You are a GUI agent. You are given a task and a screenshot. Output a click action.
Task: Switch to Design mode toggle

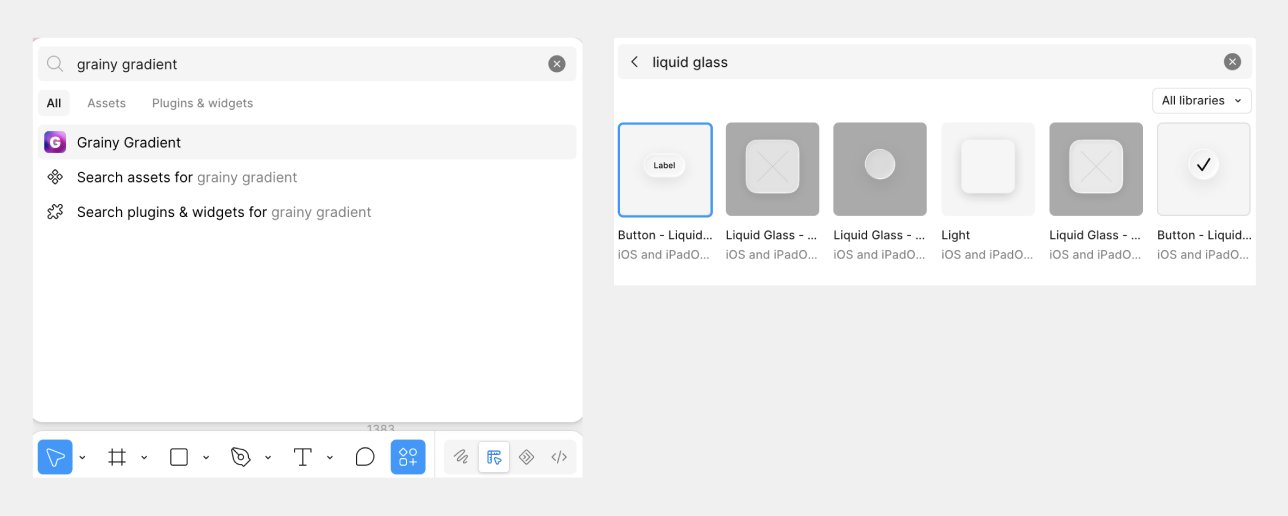[x=494, y=457]
